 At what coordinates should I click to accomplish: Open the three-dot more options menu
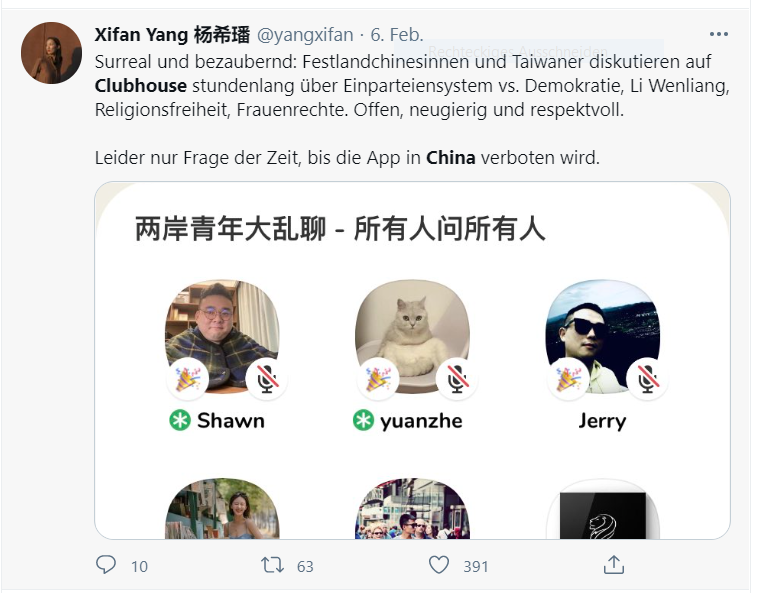(719, 34)
